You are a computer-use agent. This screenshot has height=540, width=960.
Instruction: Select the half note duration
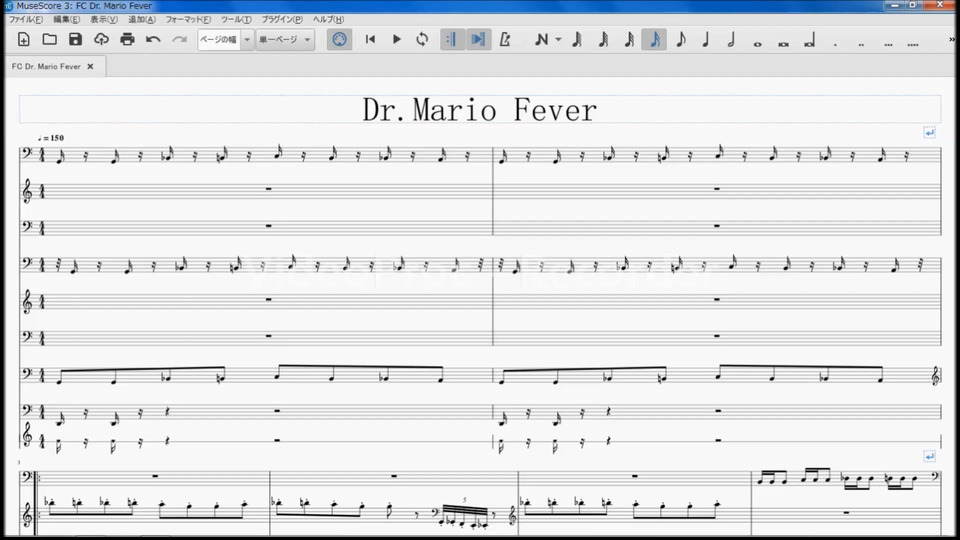tap(732, 40)
